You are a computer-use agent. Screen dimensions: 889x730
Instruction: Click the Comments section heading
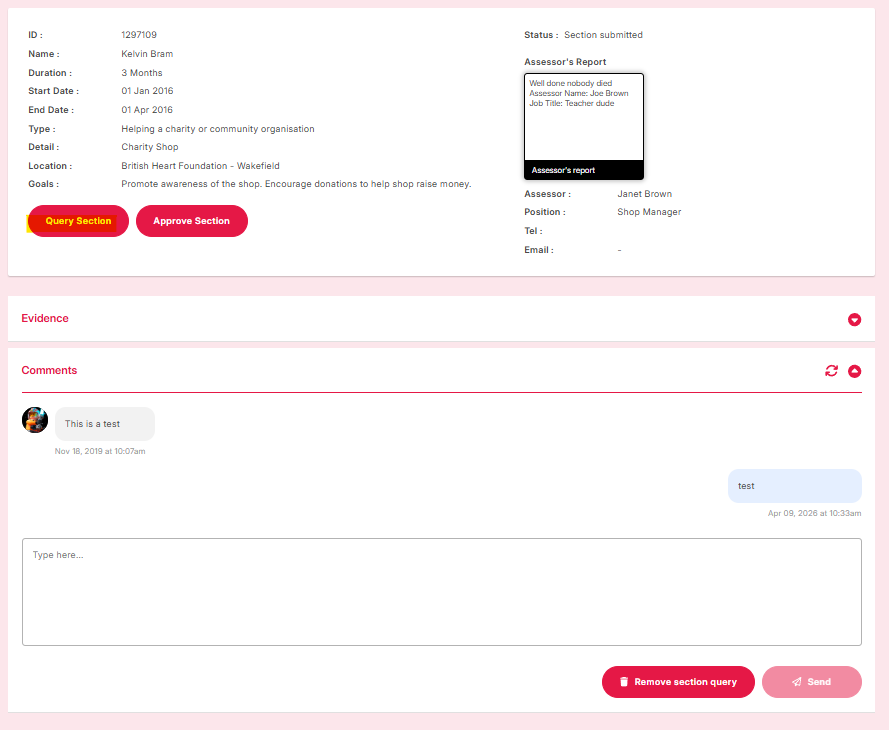tap(49, 370)
